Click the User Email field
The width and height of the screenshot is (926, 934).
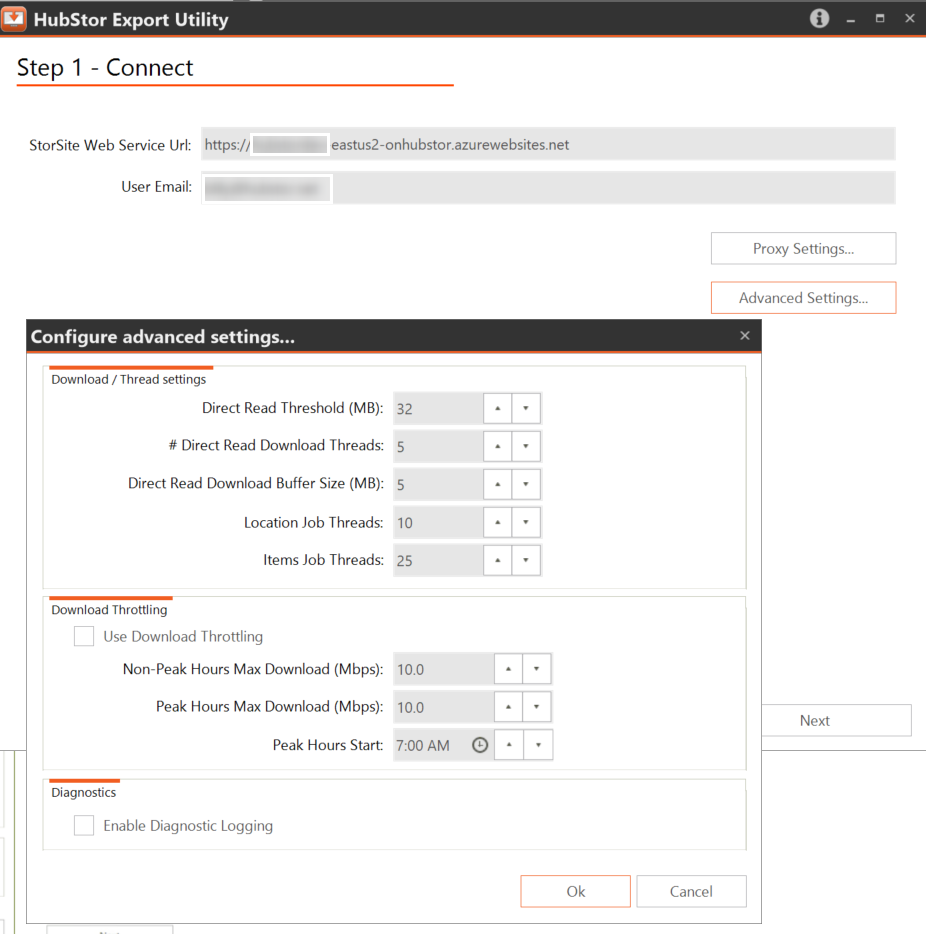point(548,188)
